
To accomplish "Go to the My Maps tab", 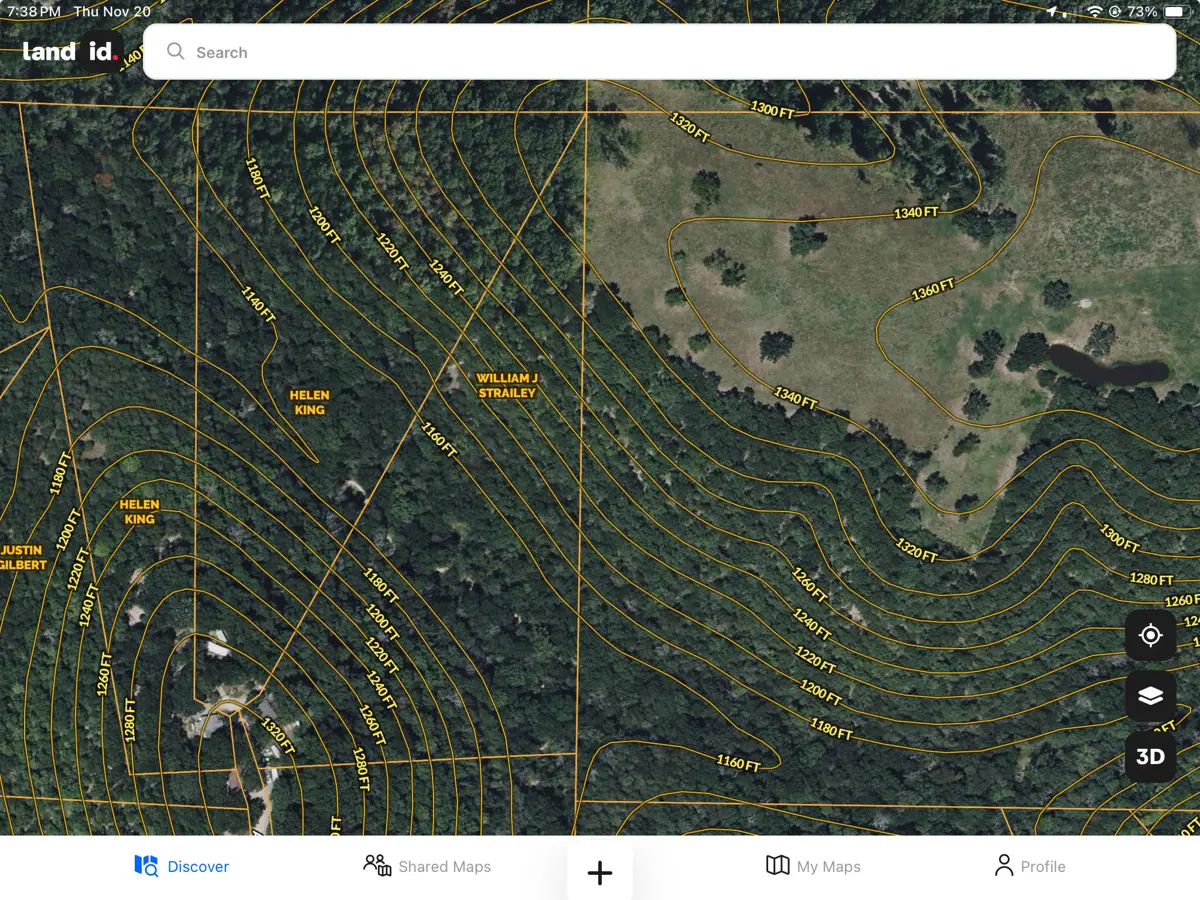I will (813, 866).
